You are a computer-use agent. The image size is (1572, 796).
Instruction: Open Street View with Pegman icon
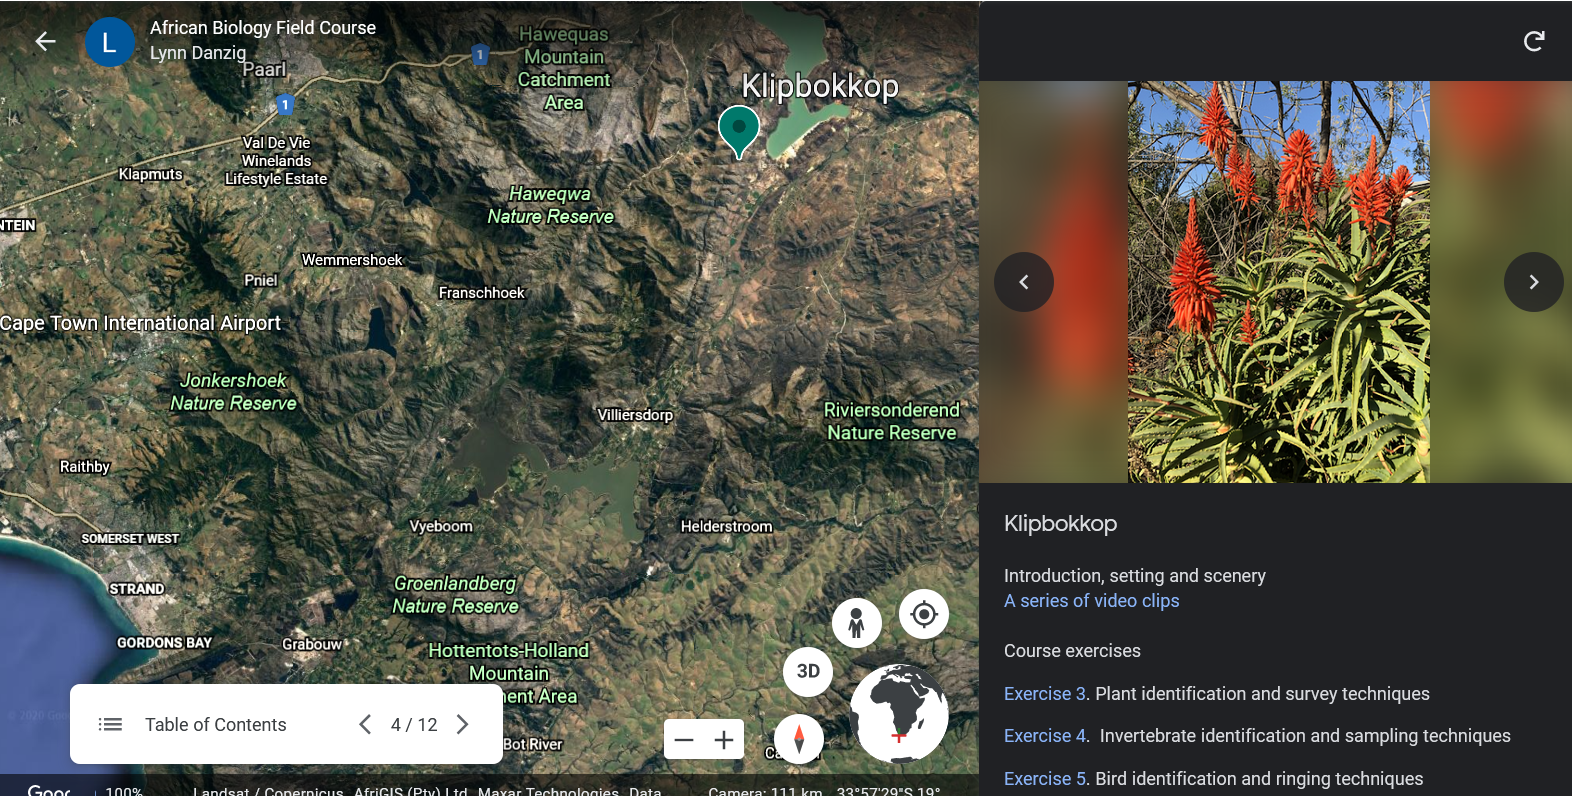(x=856, y=623)
